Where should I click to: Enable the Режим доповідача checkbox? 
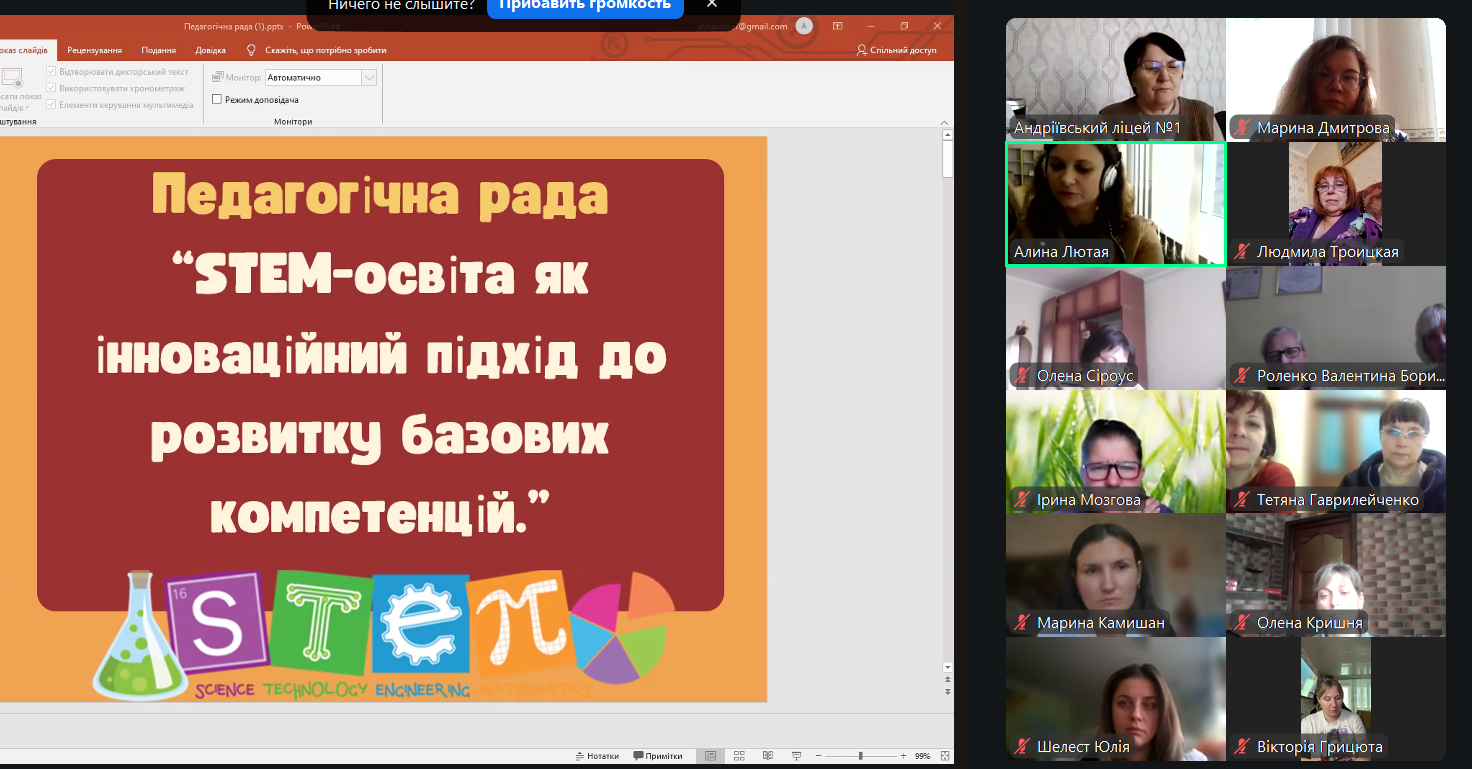(217, 100)
